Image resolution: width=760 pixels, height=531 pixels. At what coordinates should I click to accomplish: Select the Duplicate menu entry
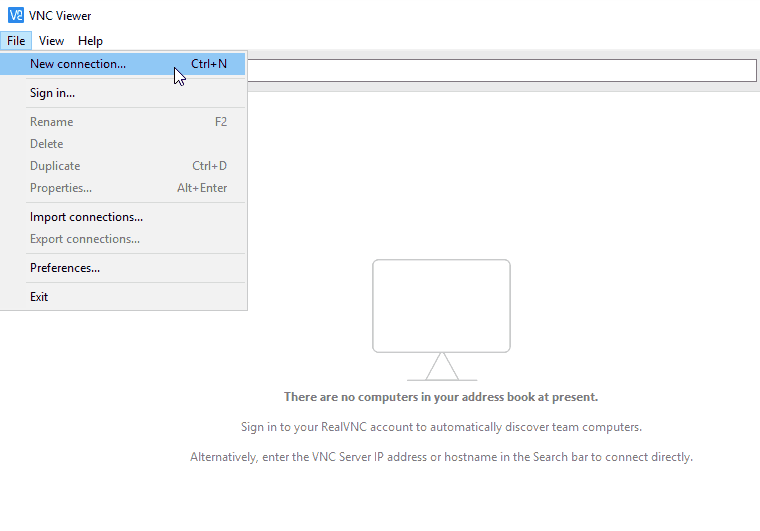tap(123, 166)
